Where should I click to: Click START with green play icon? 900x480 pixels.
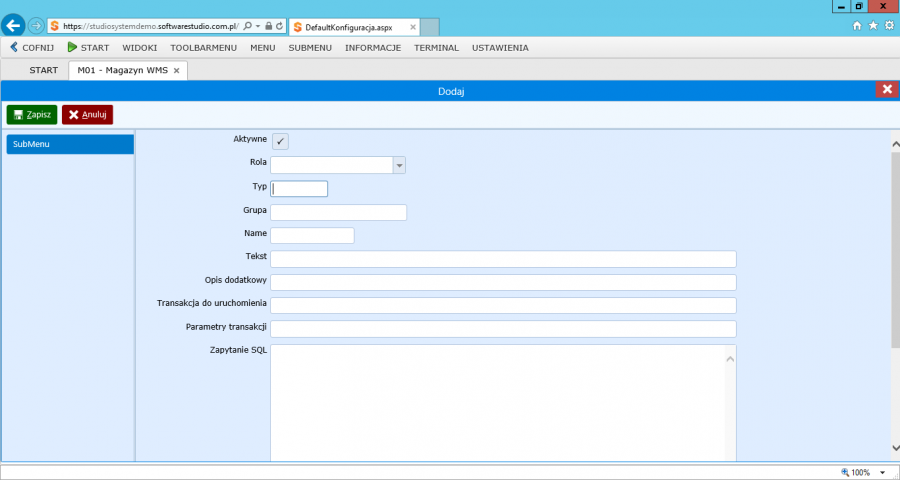tap(88, 48)
